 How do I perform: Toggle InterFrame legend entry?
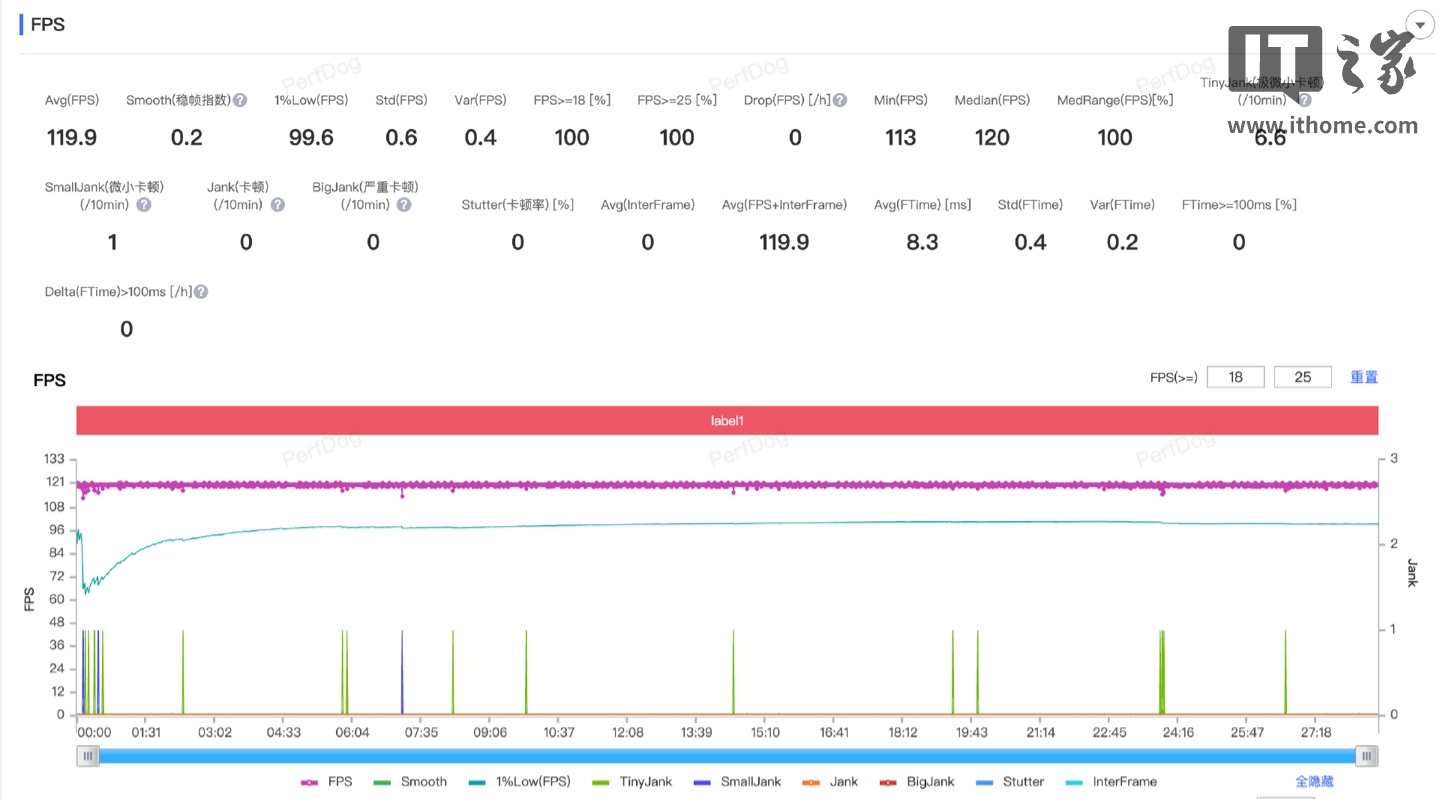1112,782
